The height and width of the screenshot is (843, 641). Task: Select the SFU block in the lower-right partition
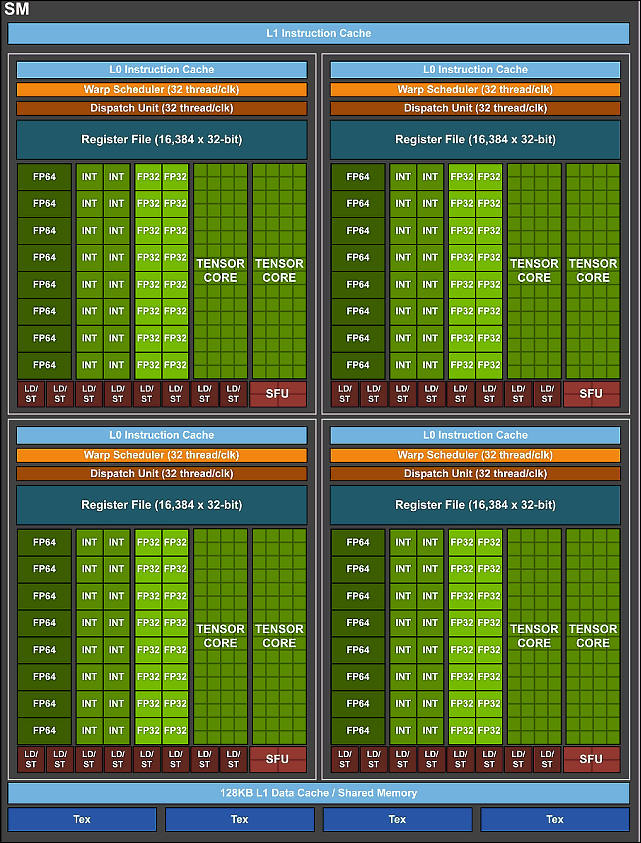(x=592, y=760)
